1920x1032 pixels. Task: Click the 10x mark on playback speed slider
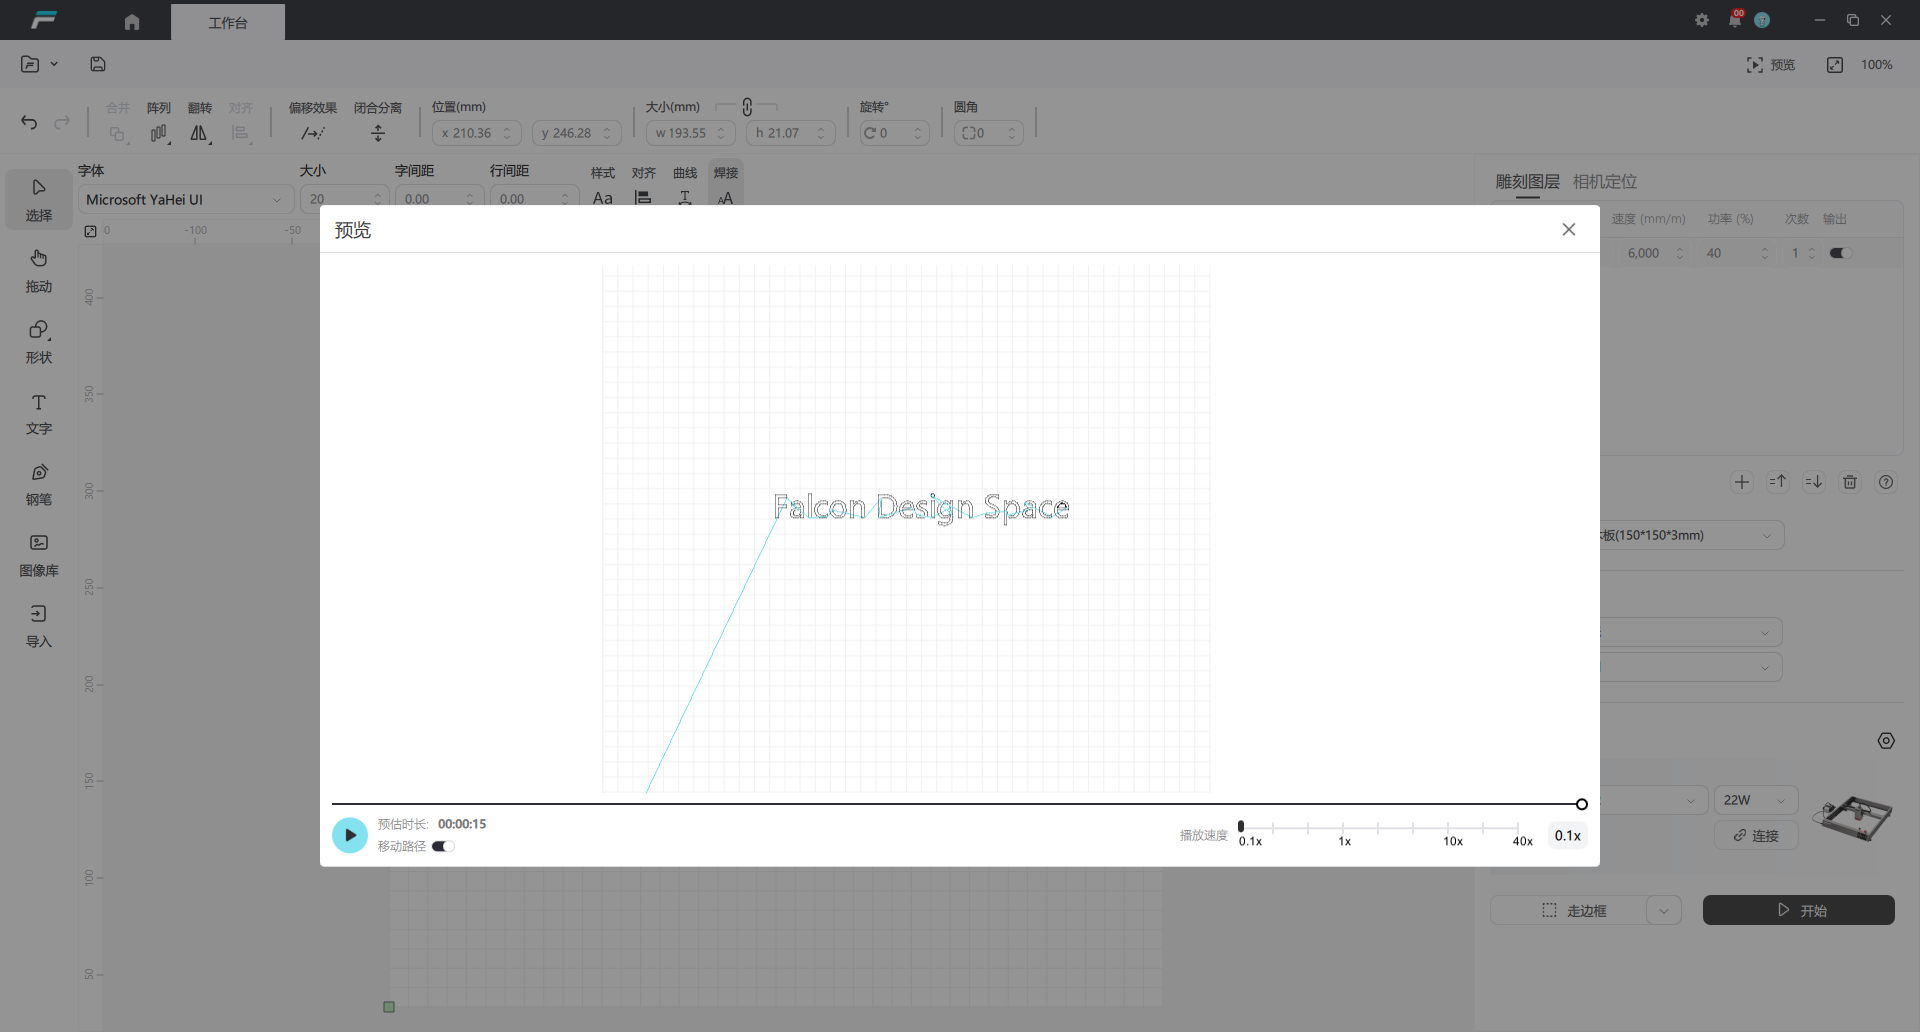[x=1448, y=828]
